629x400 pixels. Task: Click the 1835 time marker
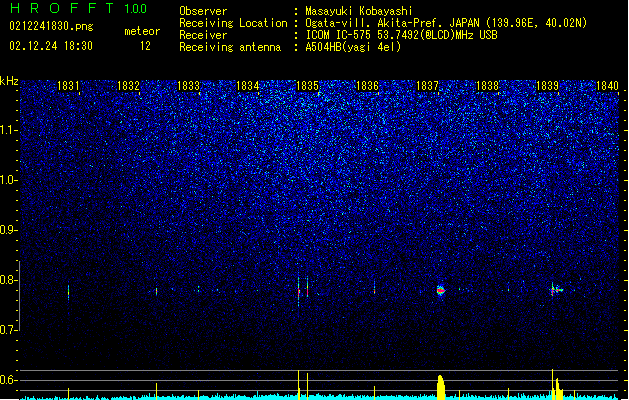307,86
